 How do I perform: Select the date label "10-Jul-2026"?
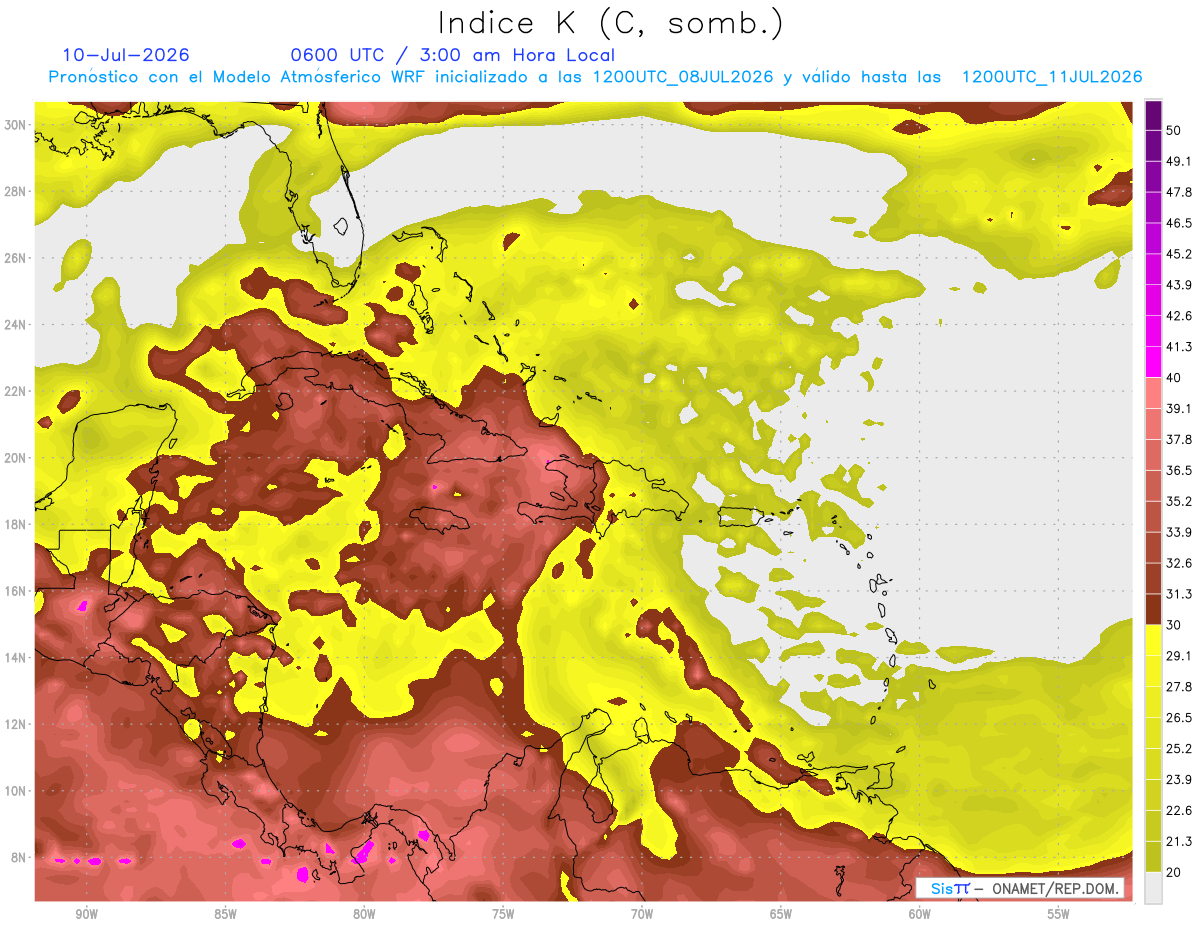[126, 55]
